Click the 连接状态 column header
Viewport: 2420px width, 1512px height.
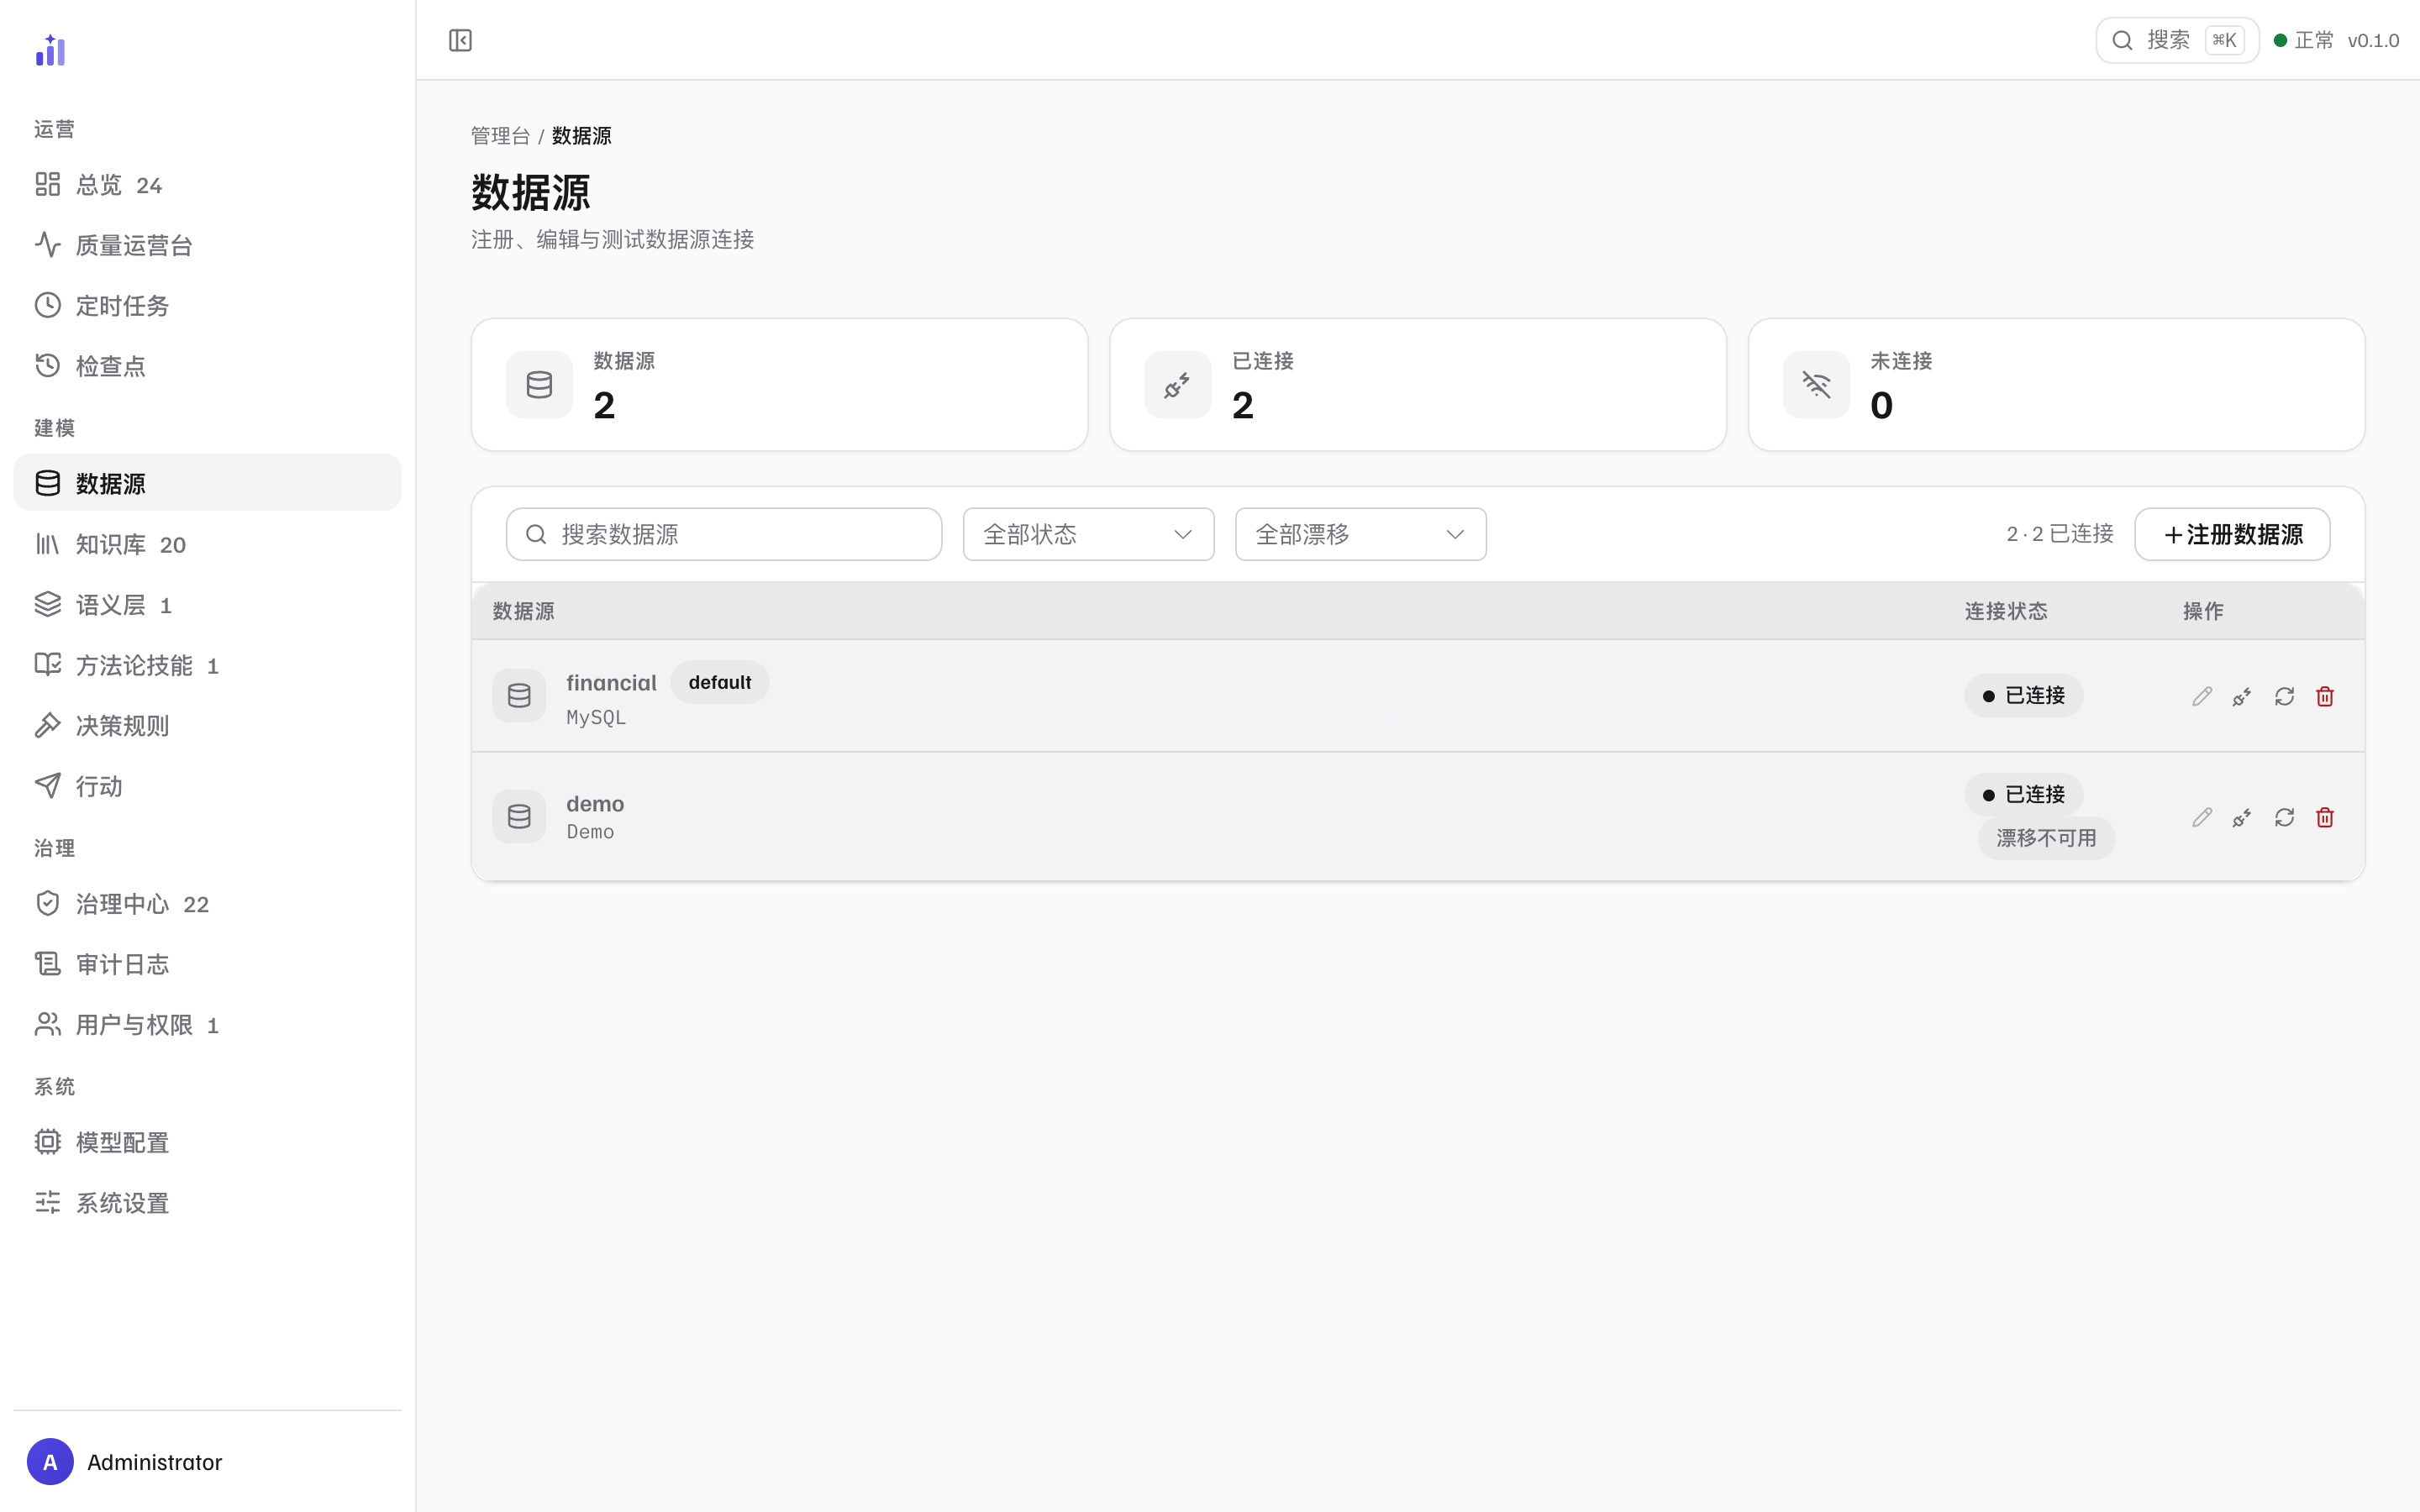tap(2006, 611)
